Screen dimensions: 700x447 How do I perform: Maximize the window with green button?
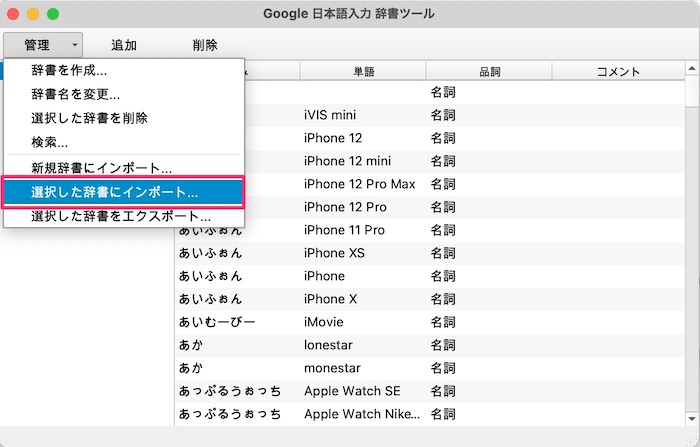tap(53, 14)
